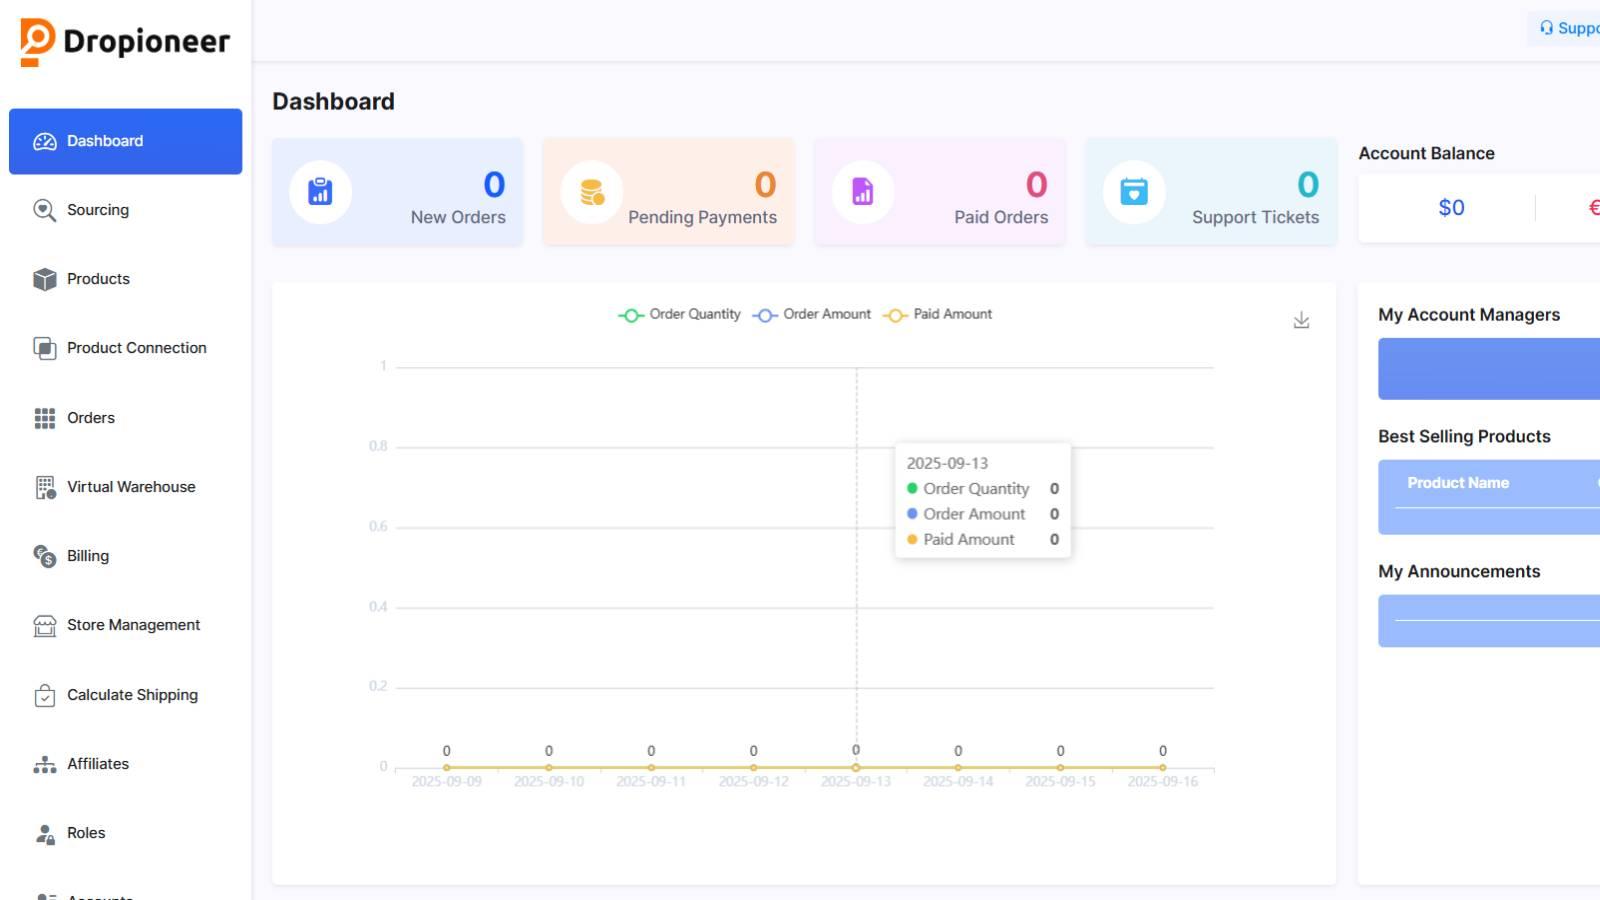Click the $0 account balance

click(x=1451, y=207)
